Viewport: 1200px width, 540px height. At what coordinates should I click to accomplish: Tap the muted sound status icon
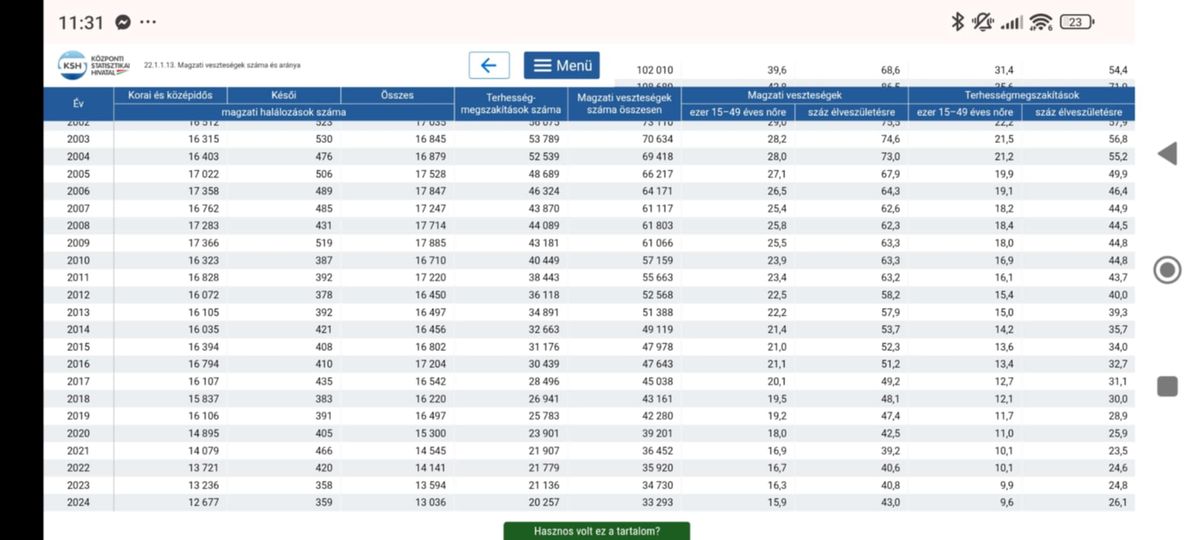983,22
